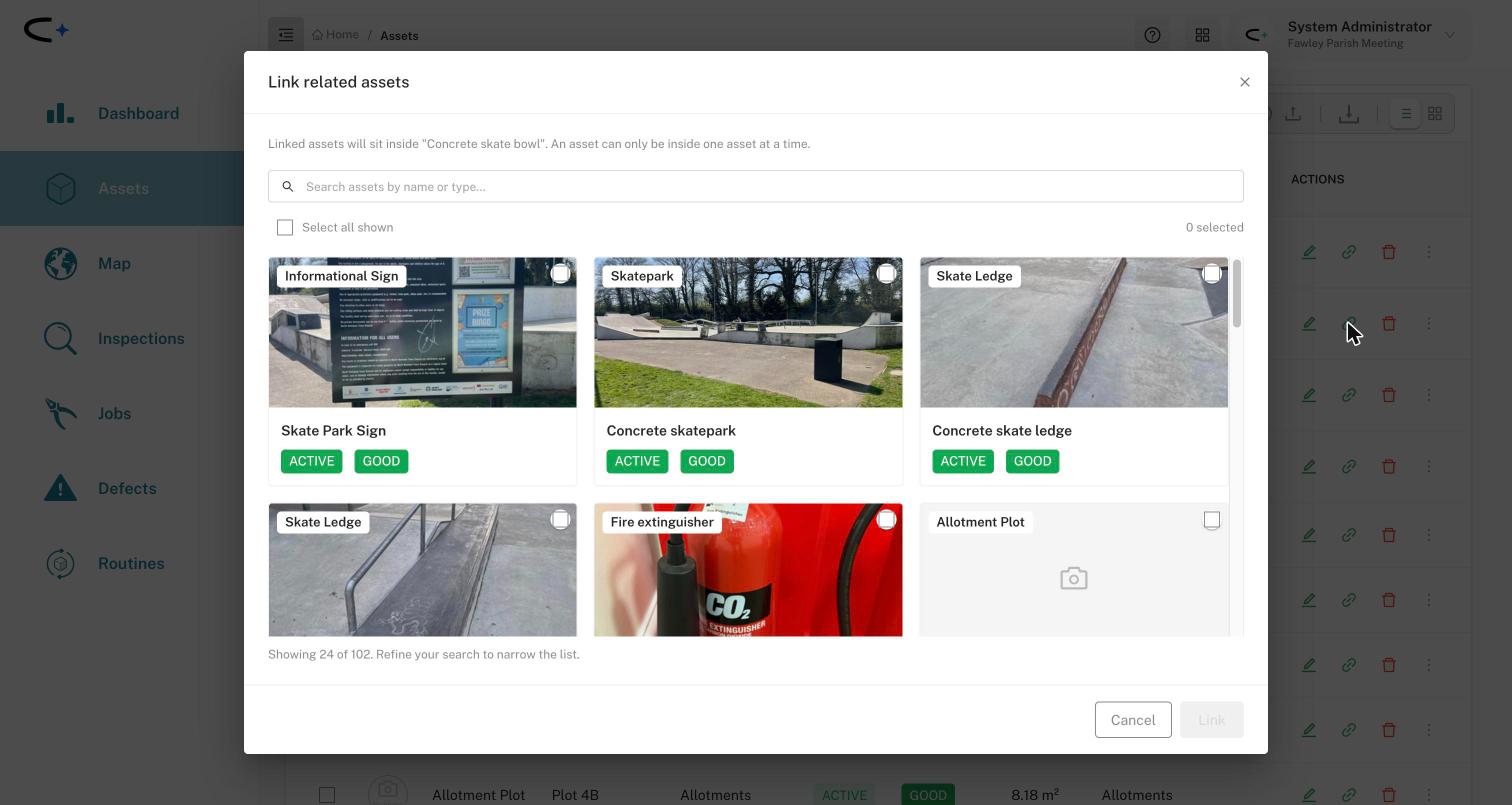
Task: Click the GOOD badge on Concrete skatepark
Action: click(707, 461)
